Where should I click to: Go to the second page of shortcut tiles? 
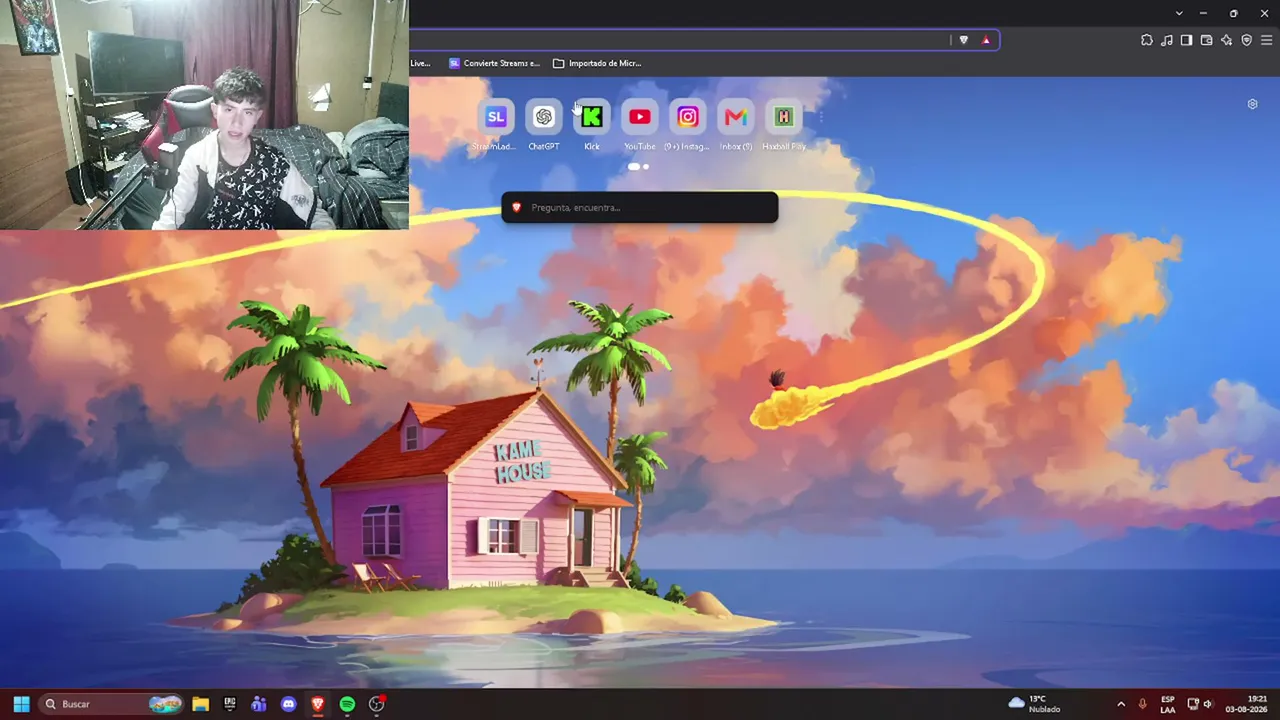click(646, 167)
